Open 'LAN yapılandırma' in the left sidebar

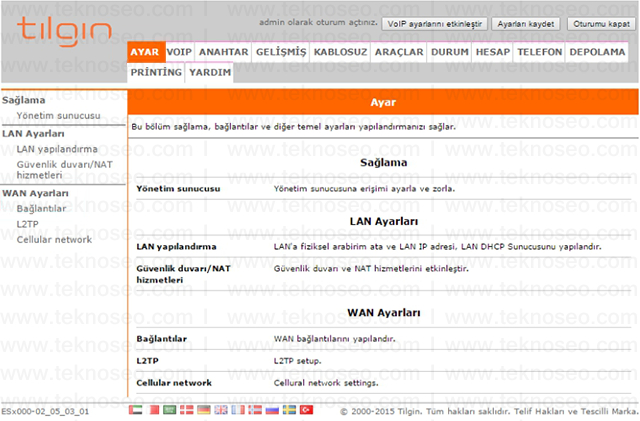(57, 149)
